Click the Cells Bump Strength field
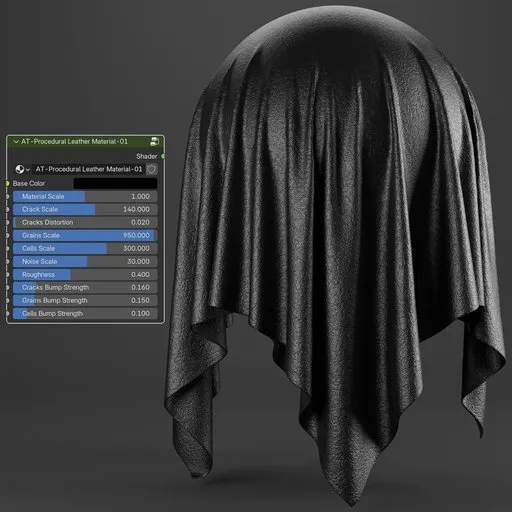 [x=85, y=313]
